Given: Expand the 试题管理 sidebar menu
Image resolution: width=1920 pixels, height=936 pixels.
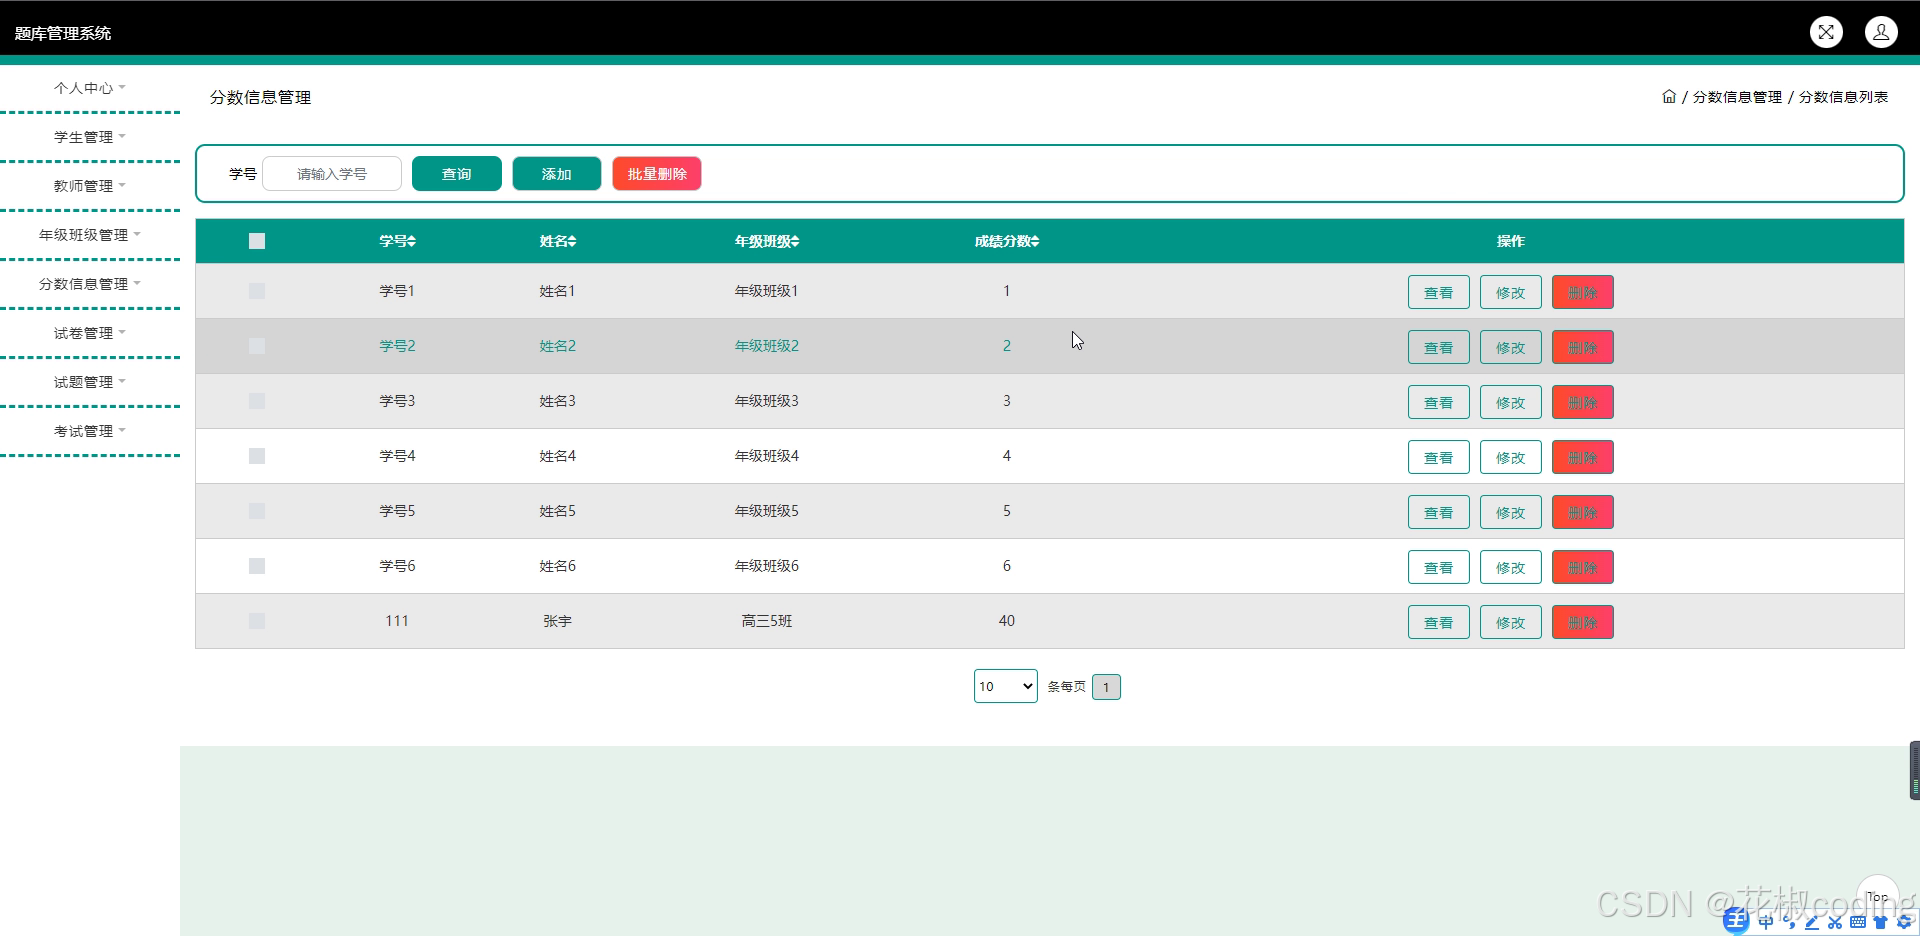Looking at the screenshot, I should [90, 382].
